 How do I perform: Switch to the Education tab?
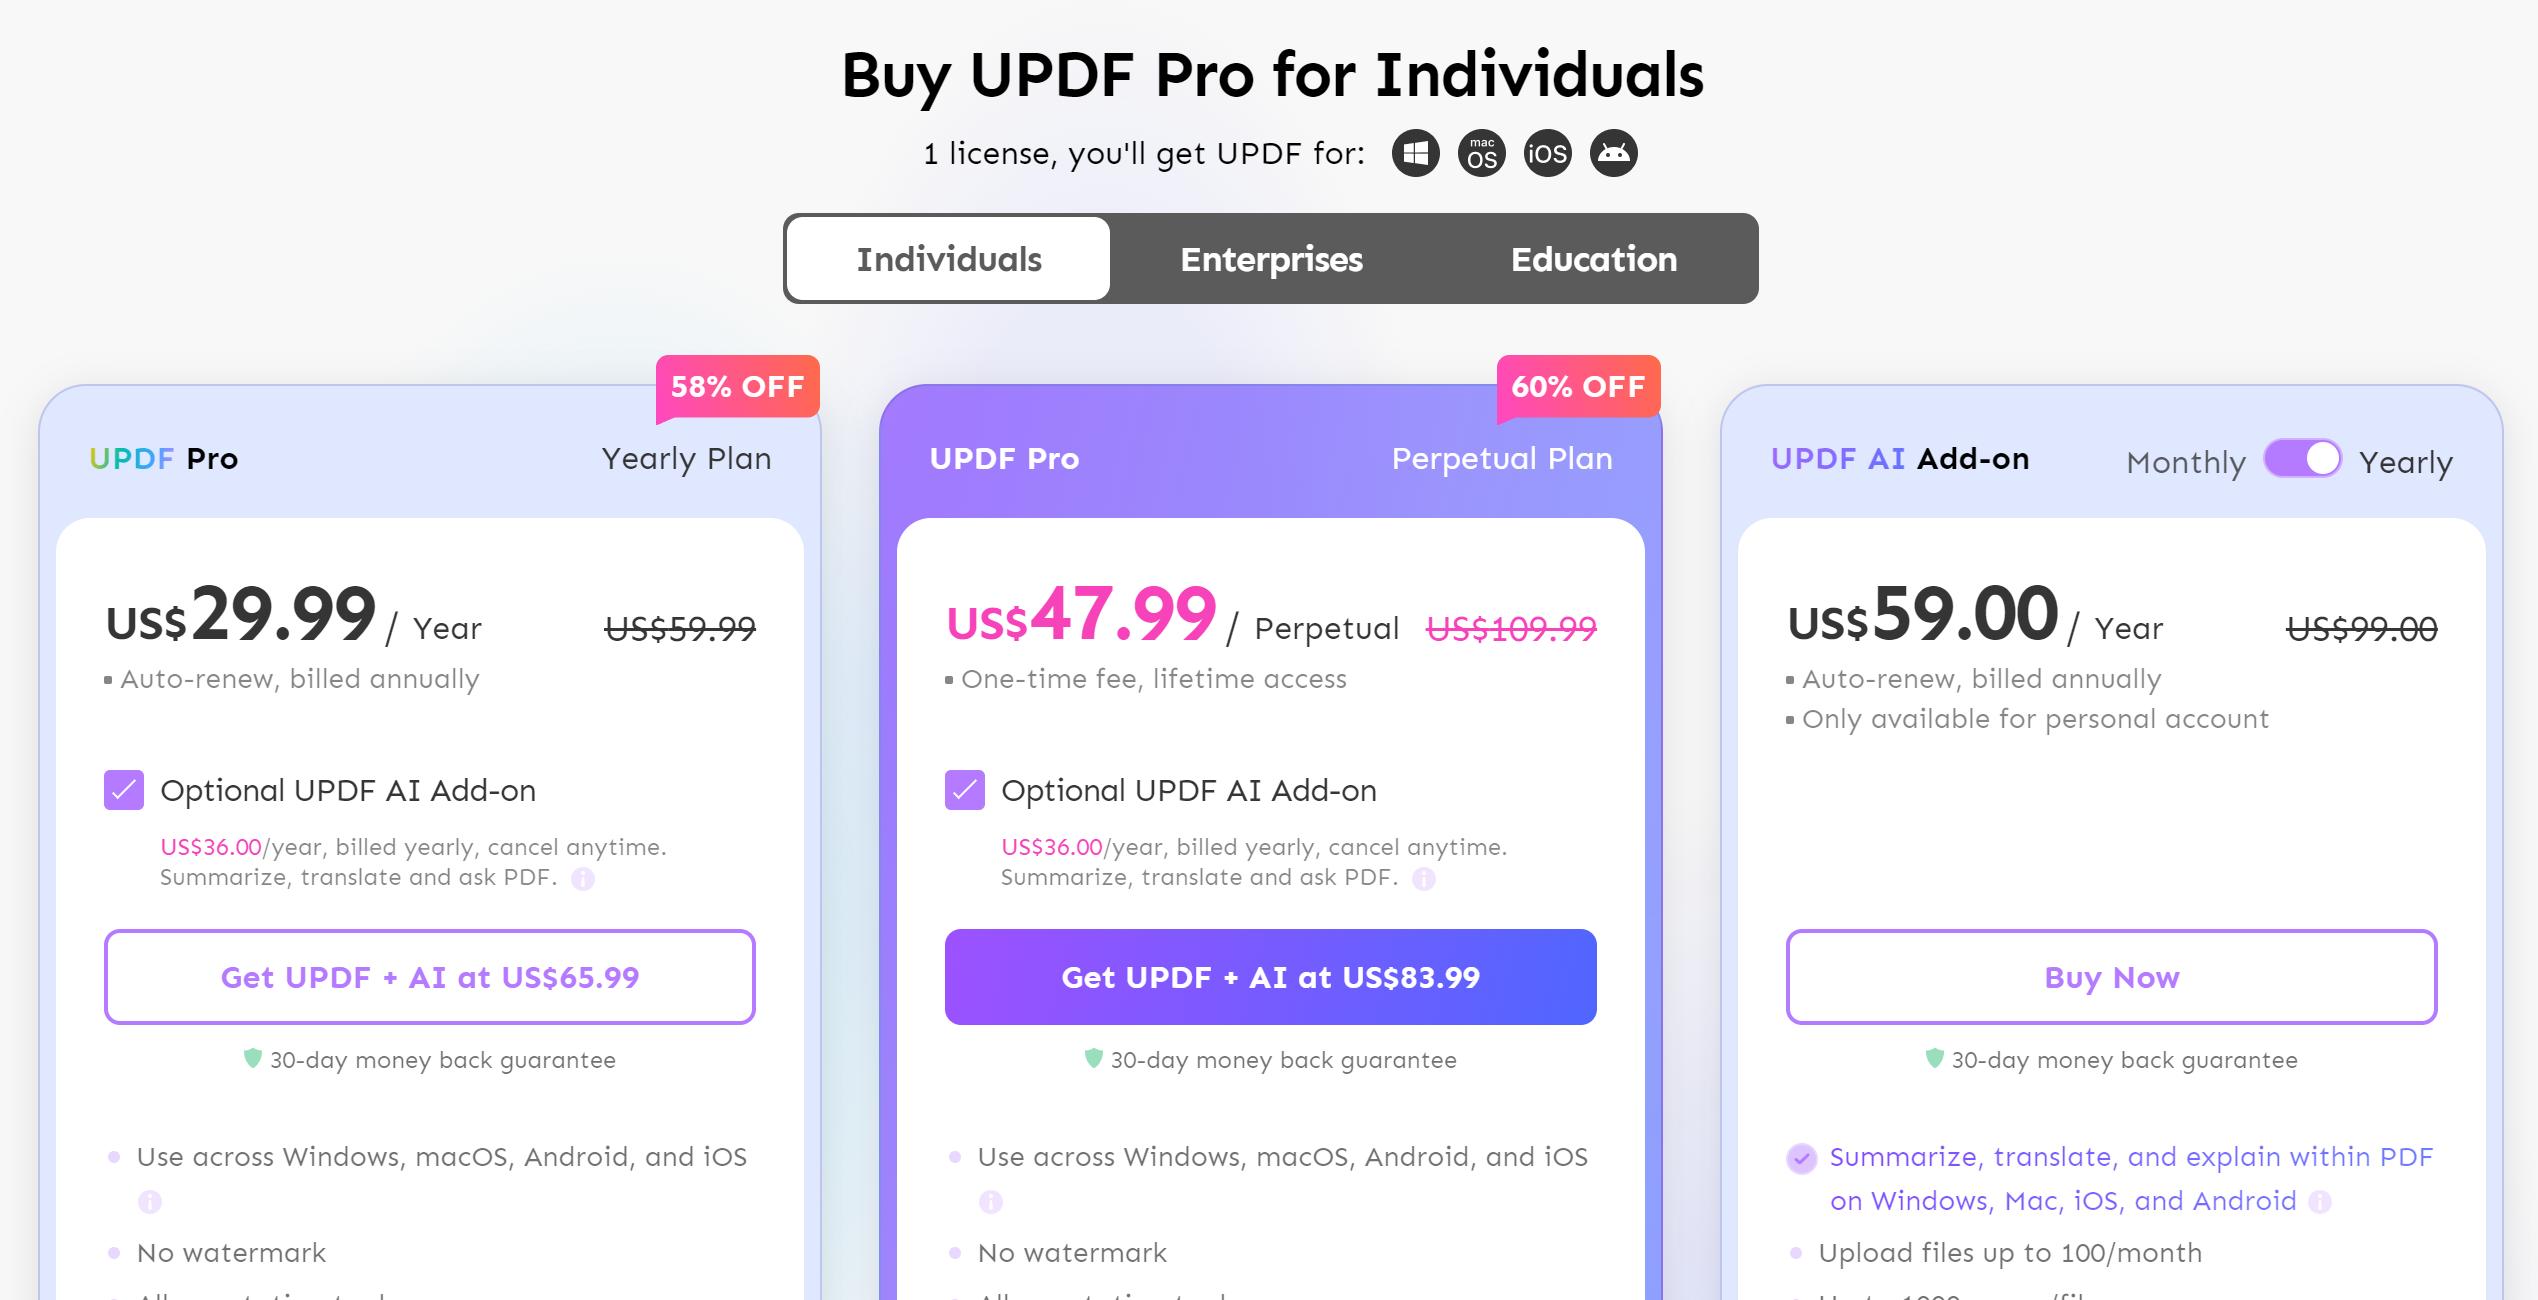1593,260
